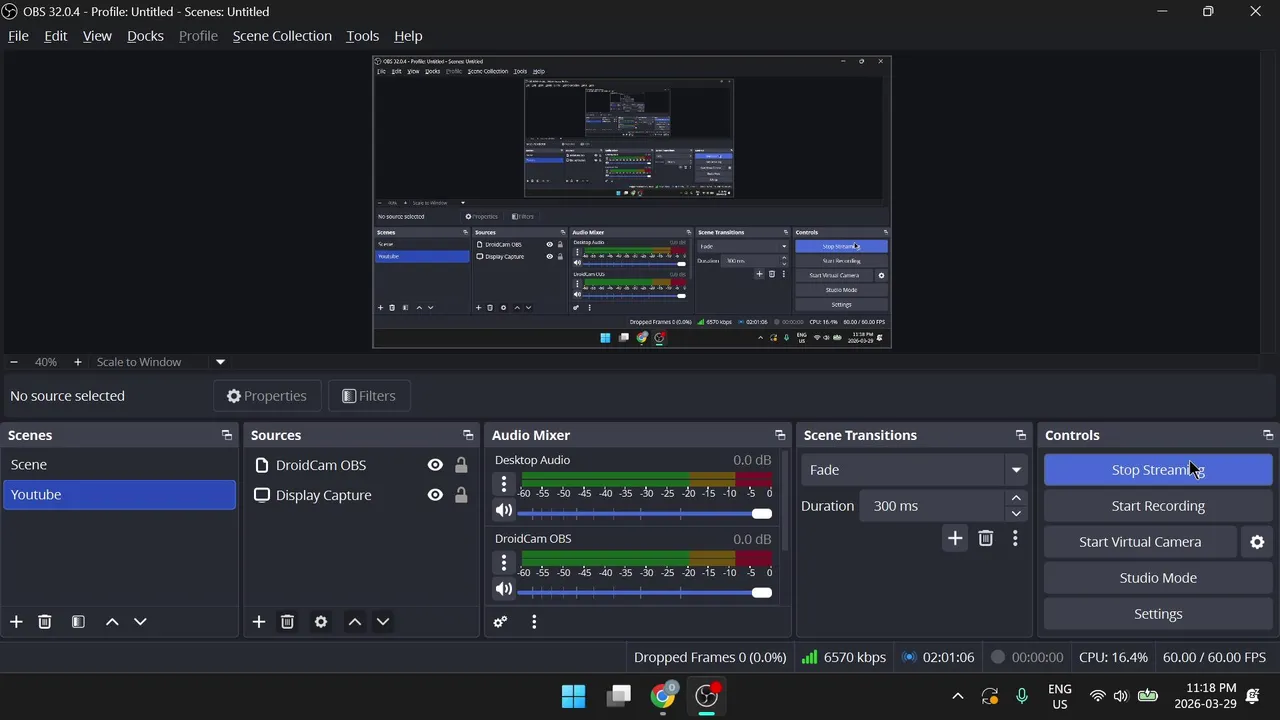Enable Studio Mode
Viewport: 1280px width, 720px height.
point(1158,578)
